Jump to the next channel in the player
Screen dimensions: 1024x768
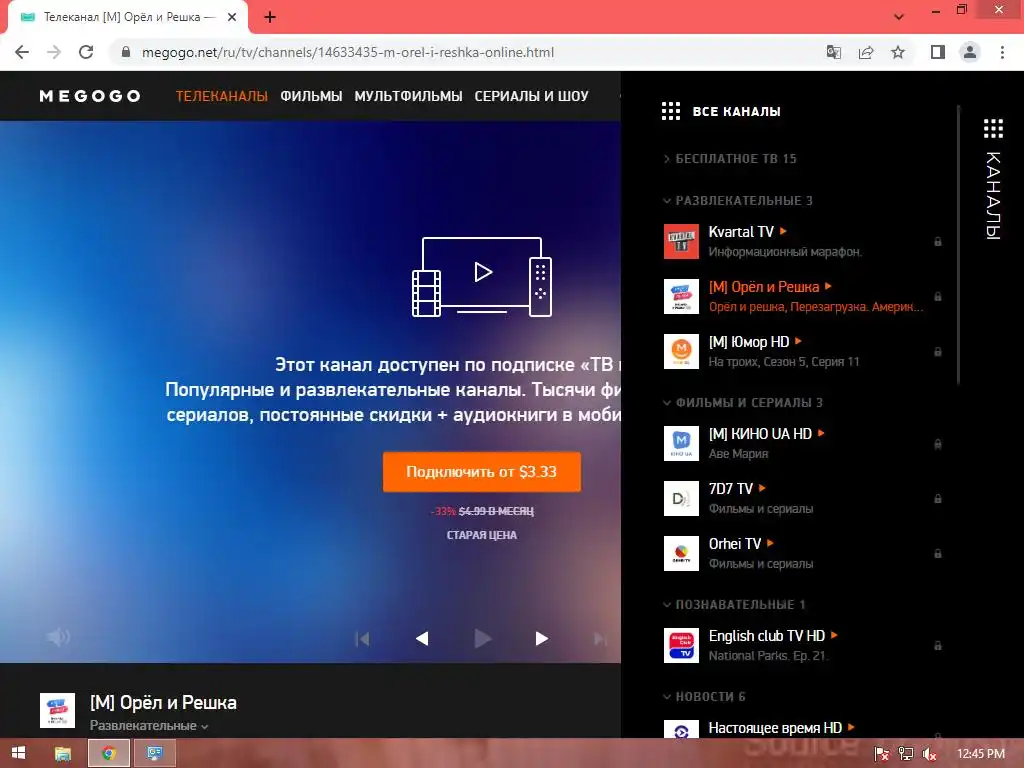click(x=601, y=638)
